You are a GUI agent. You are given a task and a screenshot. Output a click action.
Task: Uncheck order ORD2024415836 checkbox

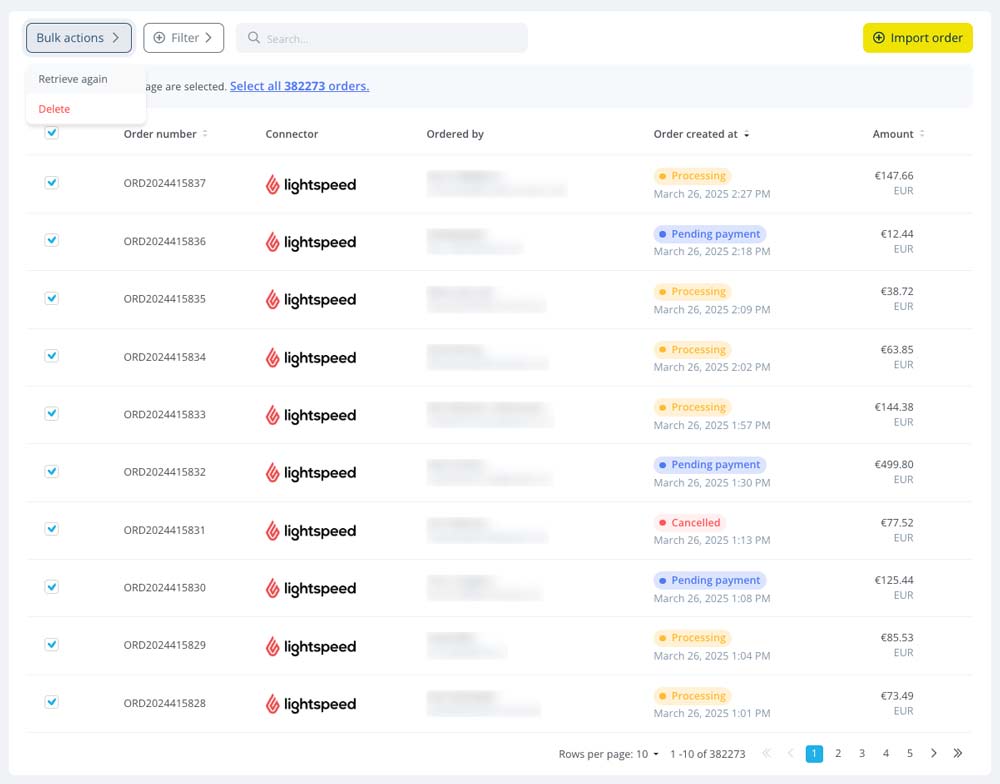52,240
